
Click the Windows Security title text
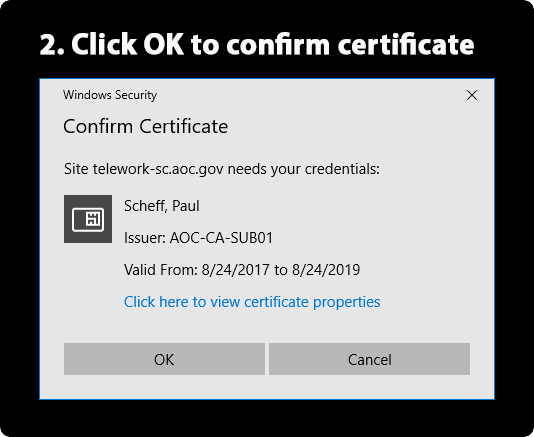tap(110, 95)
